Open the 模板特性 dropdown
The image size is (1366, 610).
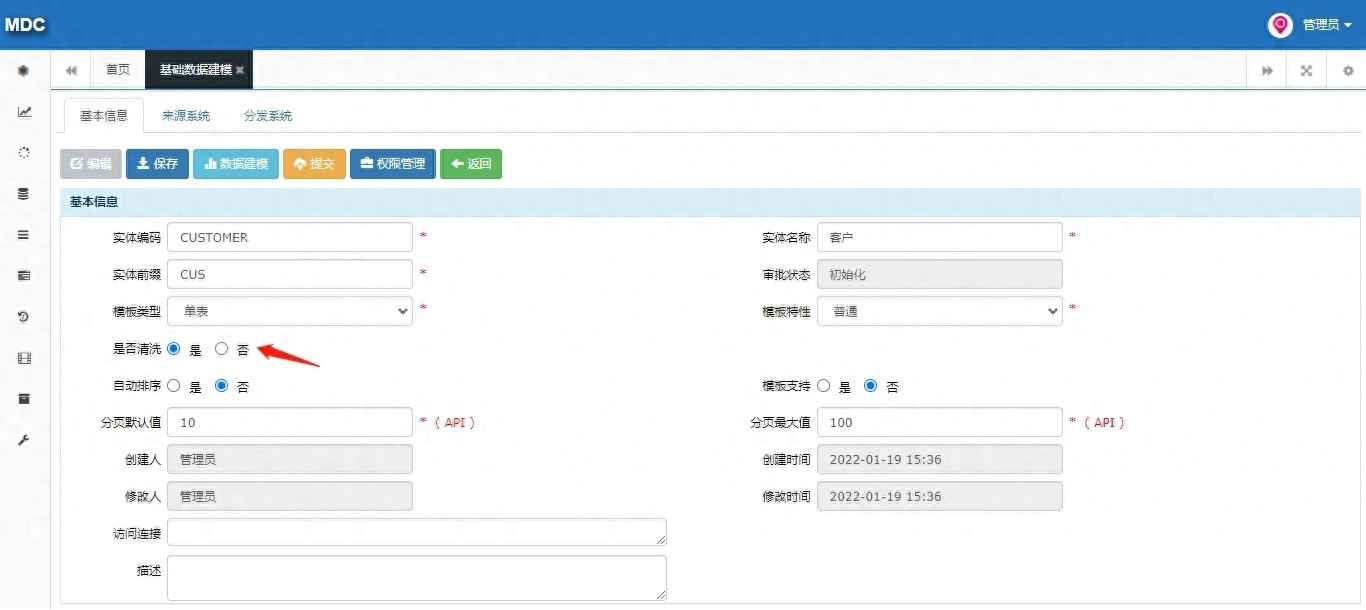[940, 311]
